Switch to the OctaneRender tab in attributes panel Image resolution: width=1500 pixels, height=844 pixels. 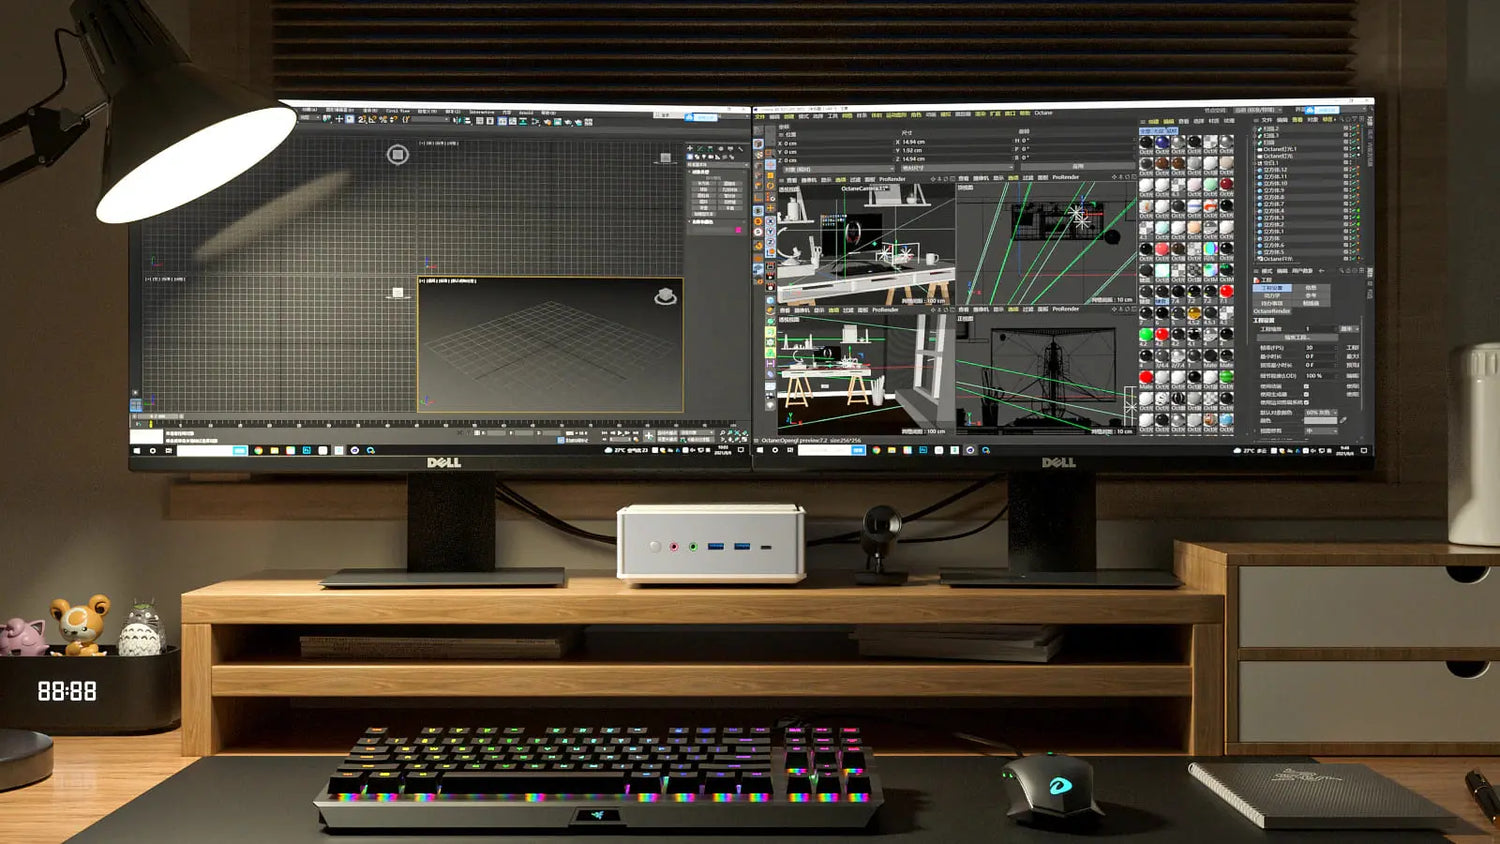1272,311
